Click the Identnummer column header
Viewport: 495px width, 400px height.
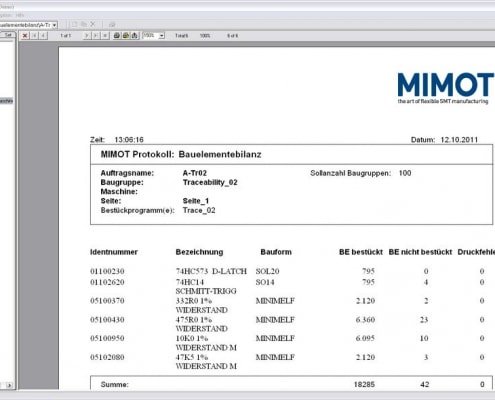coord(114,252)
